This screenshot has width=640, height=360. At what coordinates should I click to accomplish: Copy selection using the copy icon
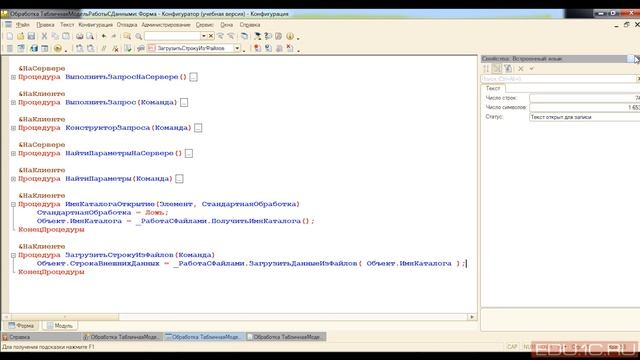pos(55,36)
